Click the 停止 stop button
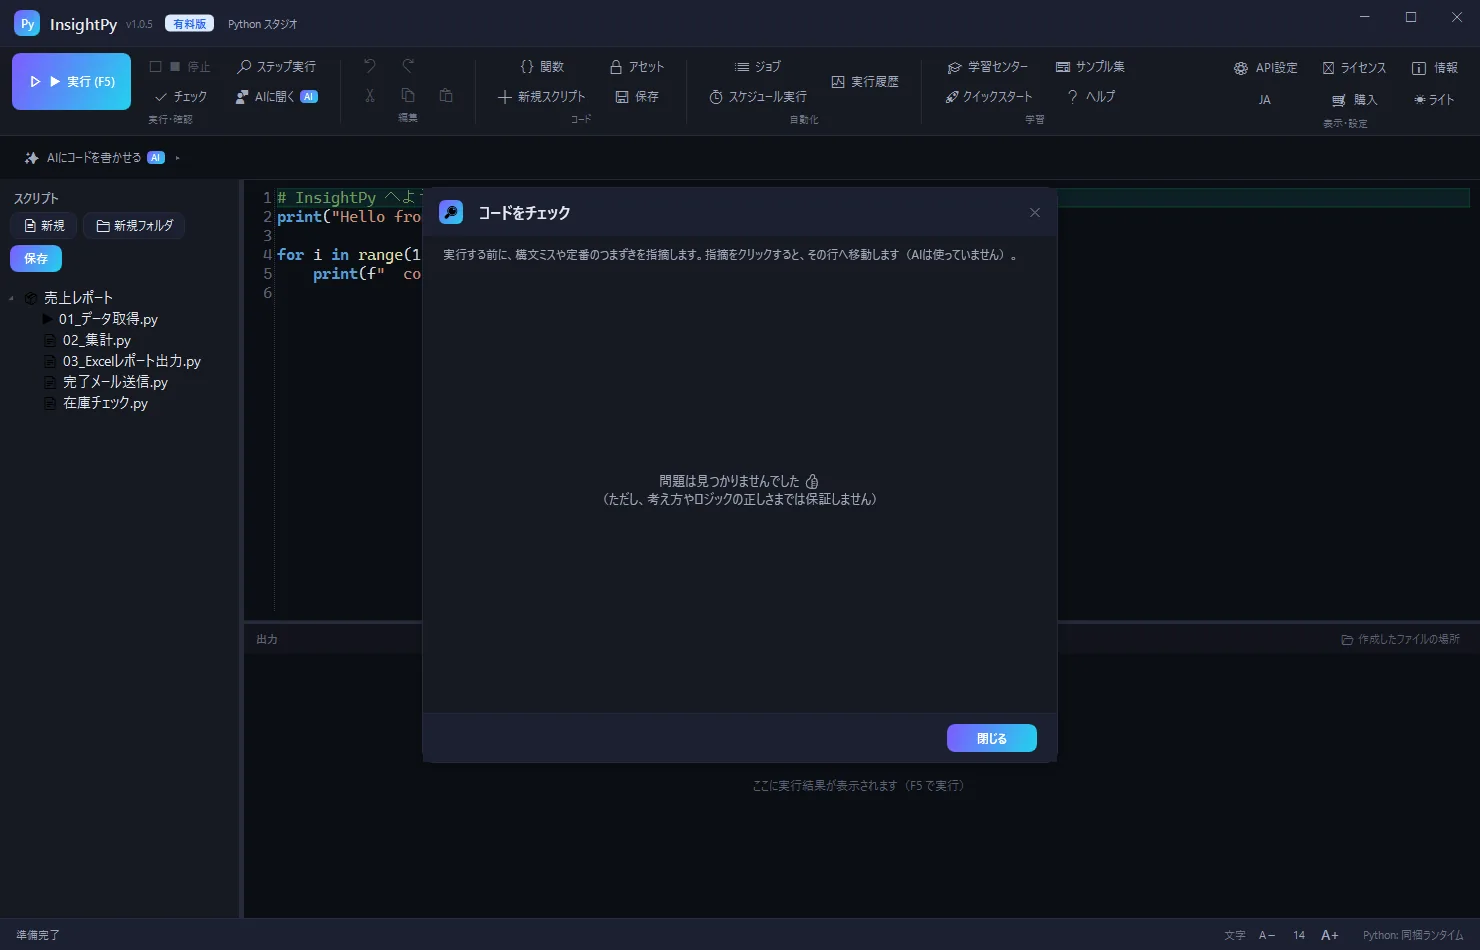The image size is (1480, 950). 180,67
